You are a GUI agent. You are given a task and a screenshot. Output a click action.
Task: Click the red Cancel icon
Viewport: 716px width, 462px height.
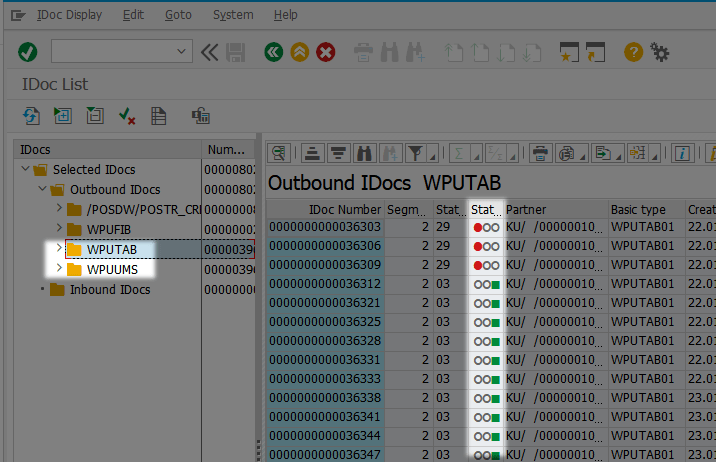tap(325, 51)
